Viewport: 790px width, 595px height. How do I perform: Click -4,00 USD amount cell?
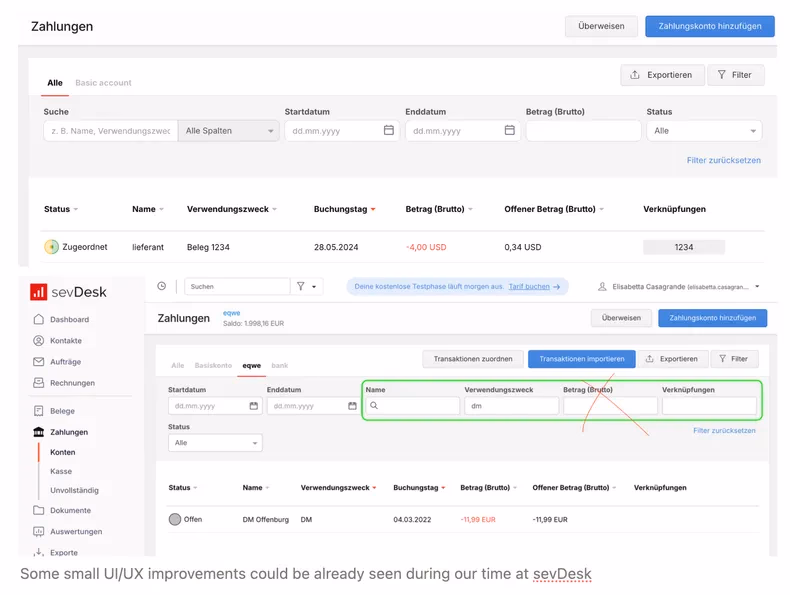point(426,247)
